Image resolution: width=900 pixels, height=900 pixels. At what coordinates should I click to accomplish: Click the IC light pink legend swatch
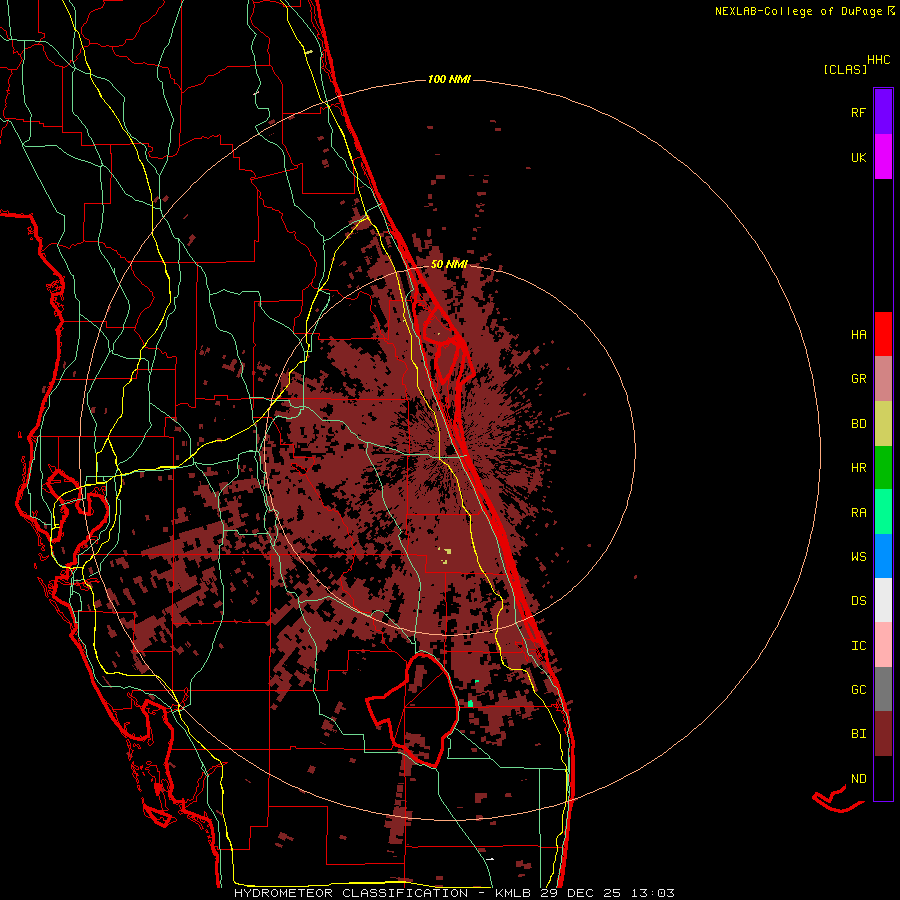tap(883, 645)
